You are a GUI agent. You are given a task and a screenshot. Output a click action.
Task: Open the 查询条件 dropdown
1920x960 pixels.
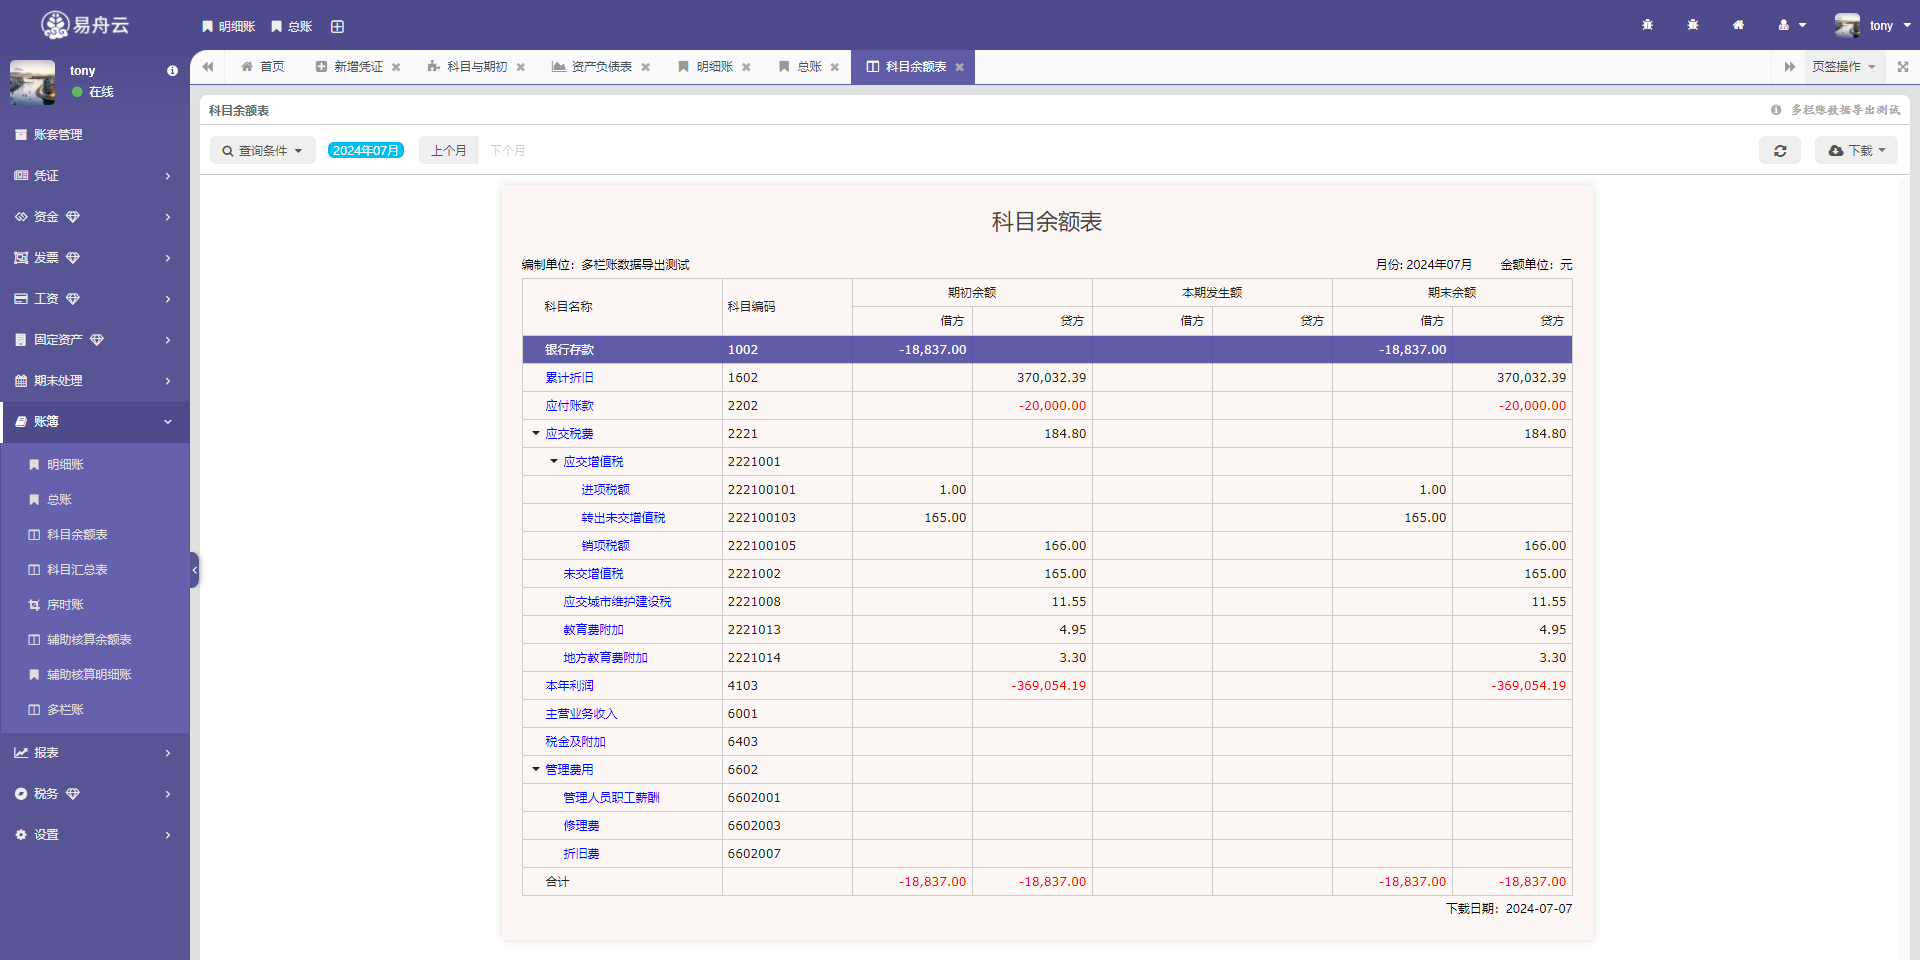[262, 151]
